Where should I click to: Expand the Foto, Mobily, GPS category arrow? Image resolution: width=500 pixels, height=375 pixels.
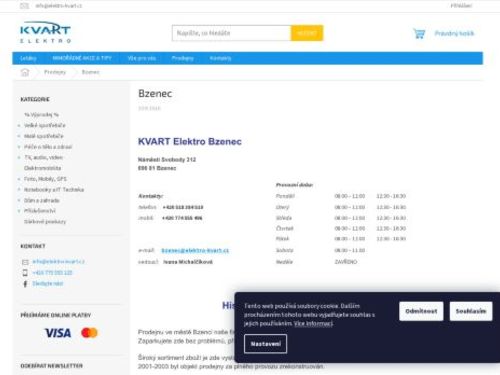19,179
